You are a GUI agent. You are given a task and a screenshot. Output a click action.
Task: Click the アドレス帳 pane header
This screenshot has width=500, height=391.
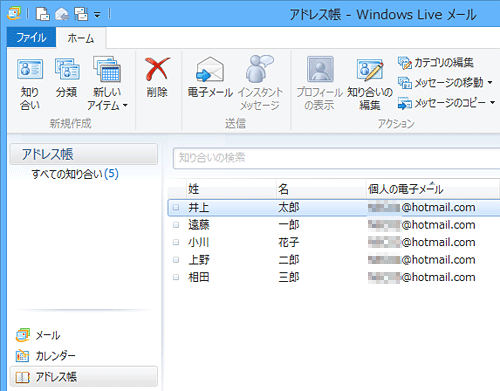click(84, 154)
